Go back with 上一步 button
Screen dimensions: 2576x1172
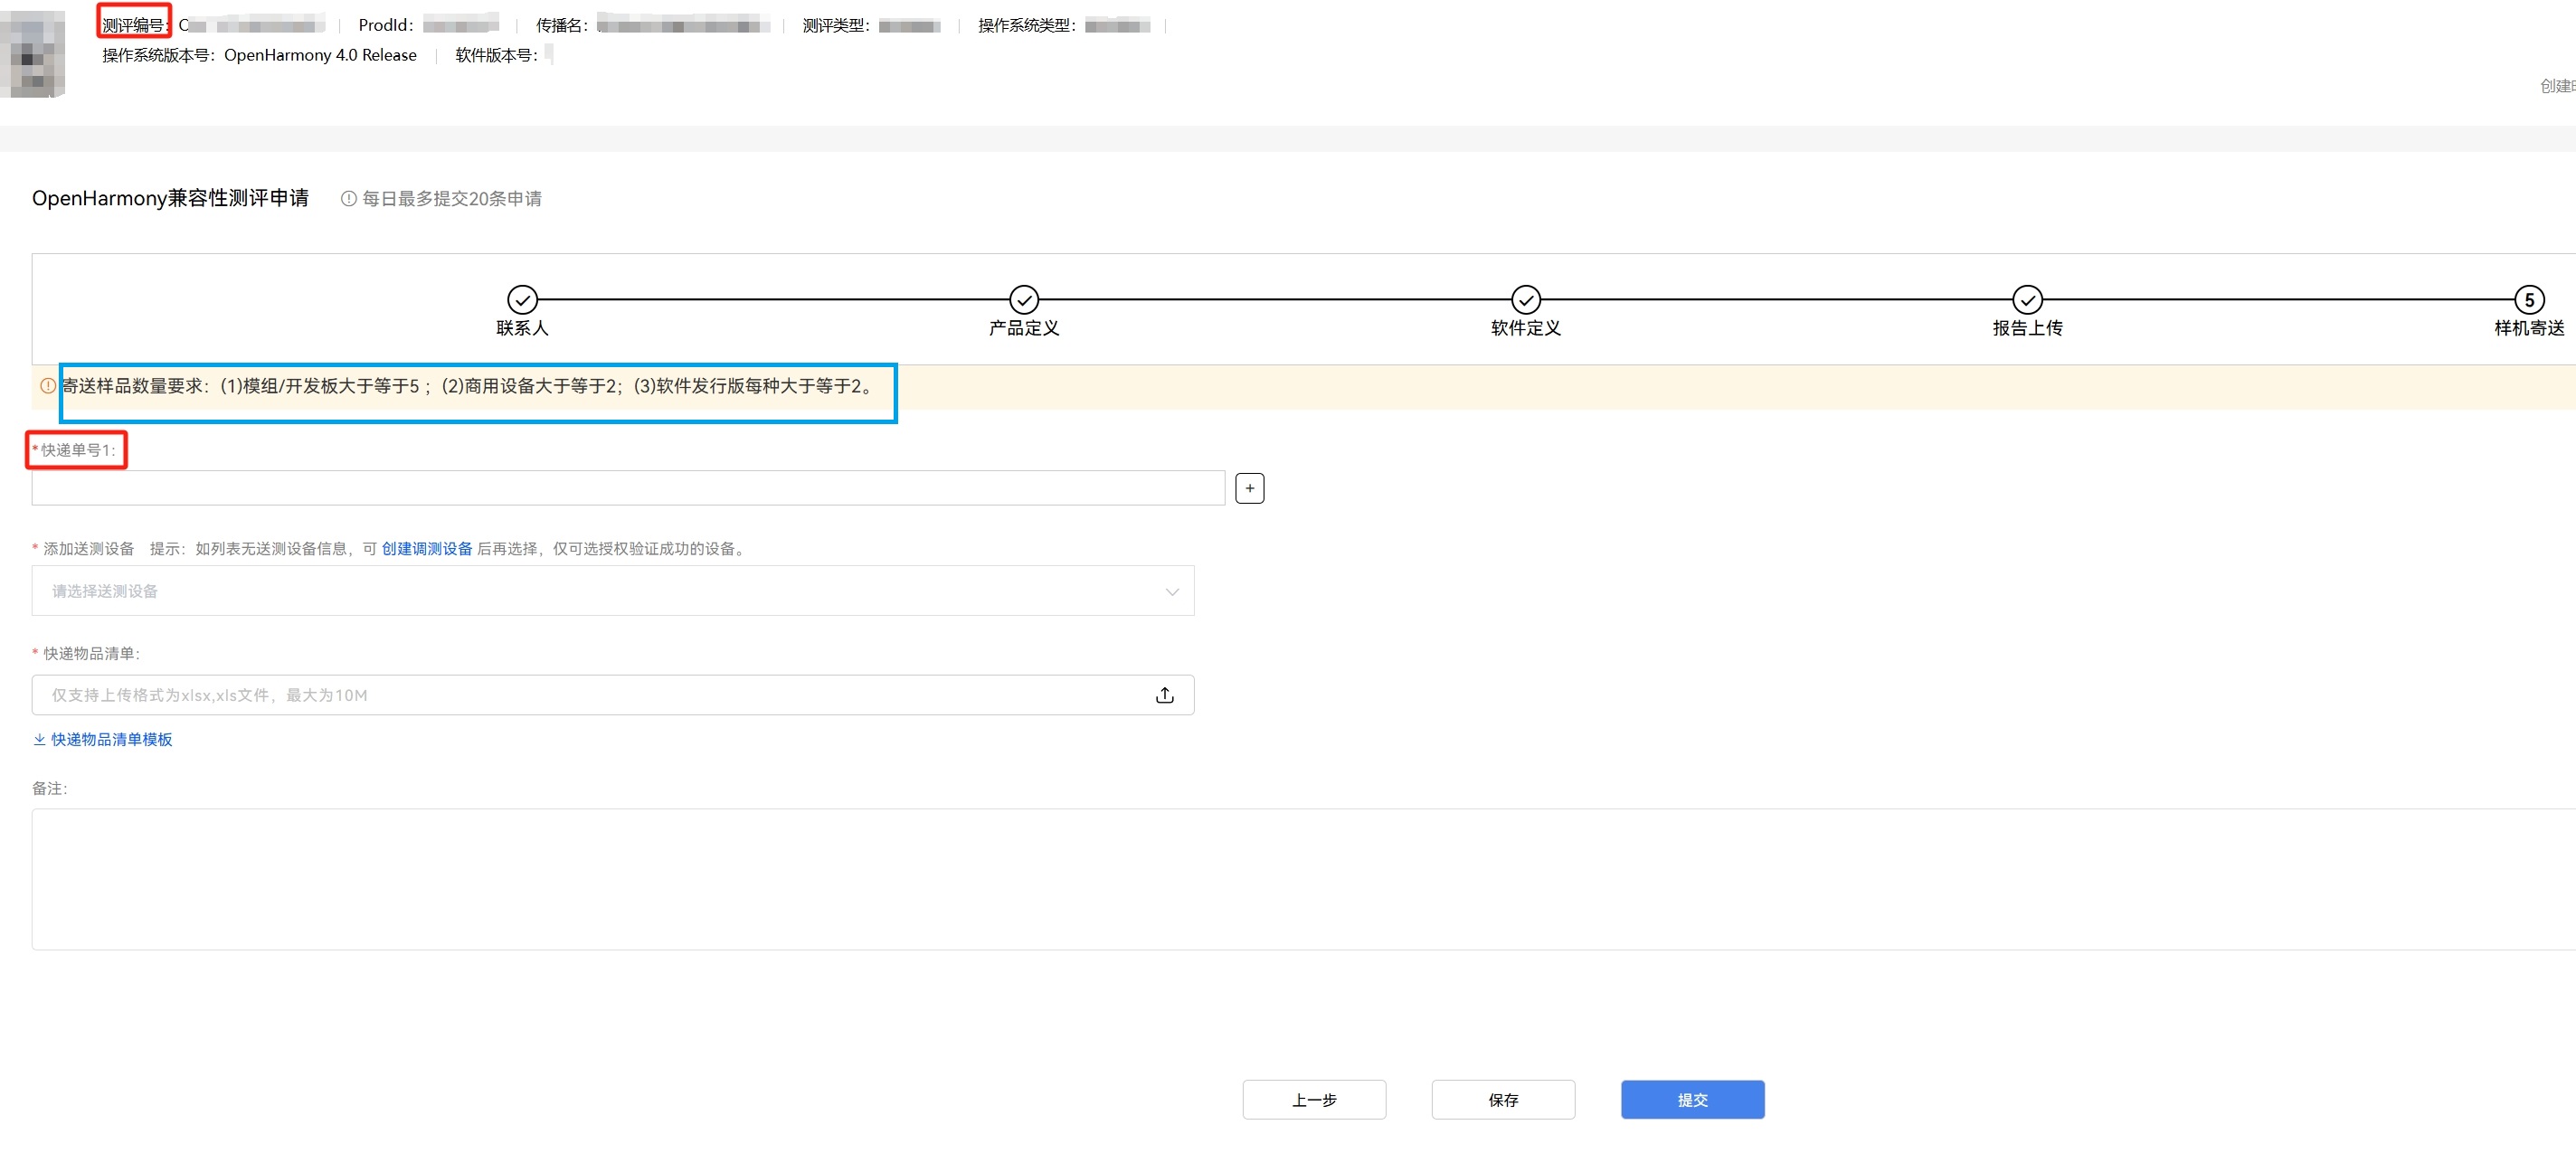[x=1314, y=1100]
